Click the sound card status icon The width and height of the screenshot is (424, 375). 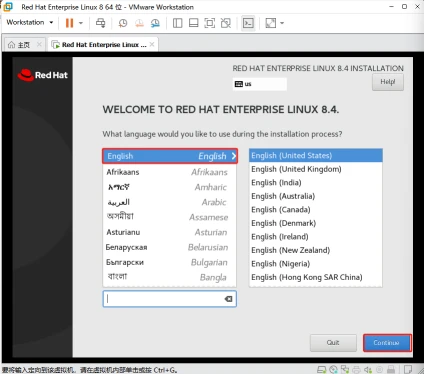(x=368, y=370)
